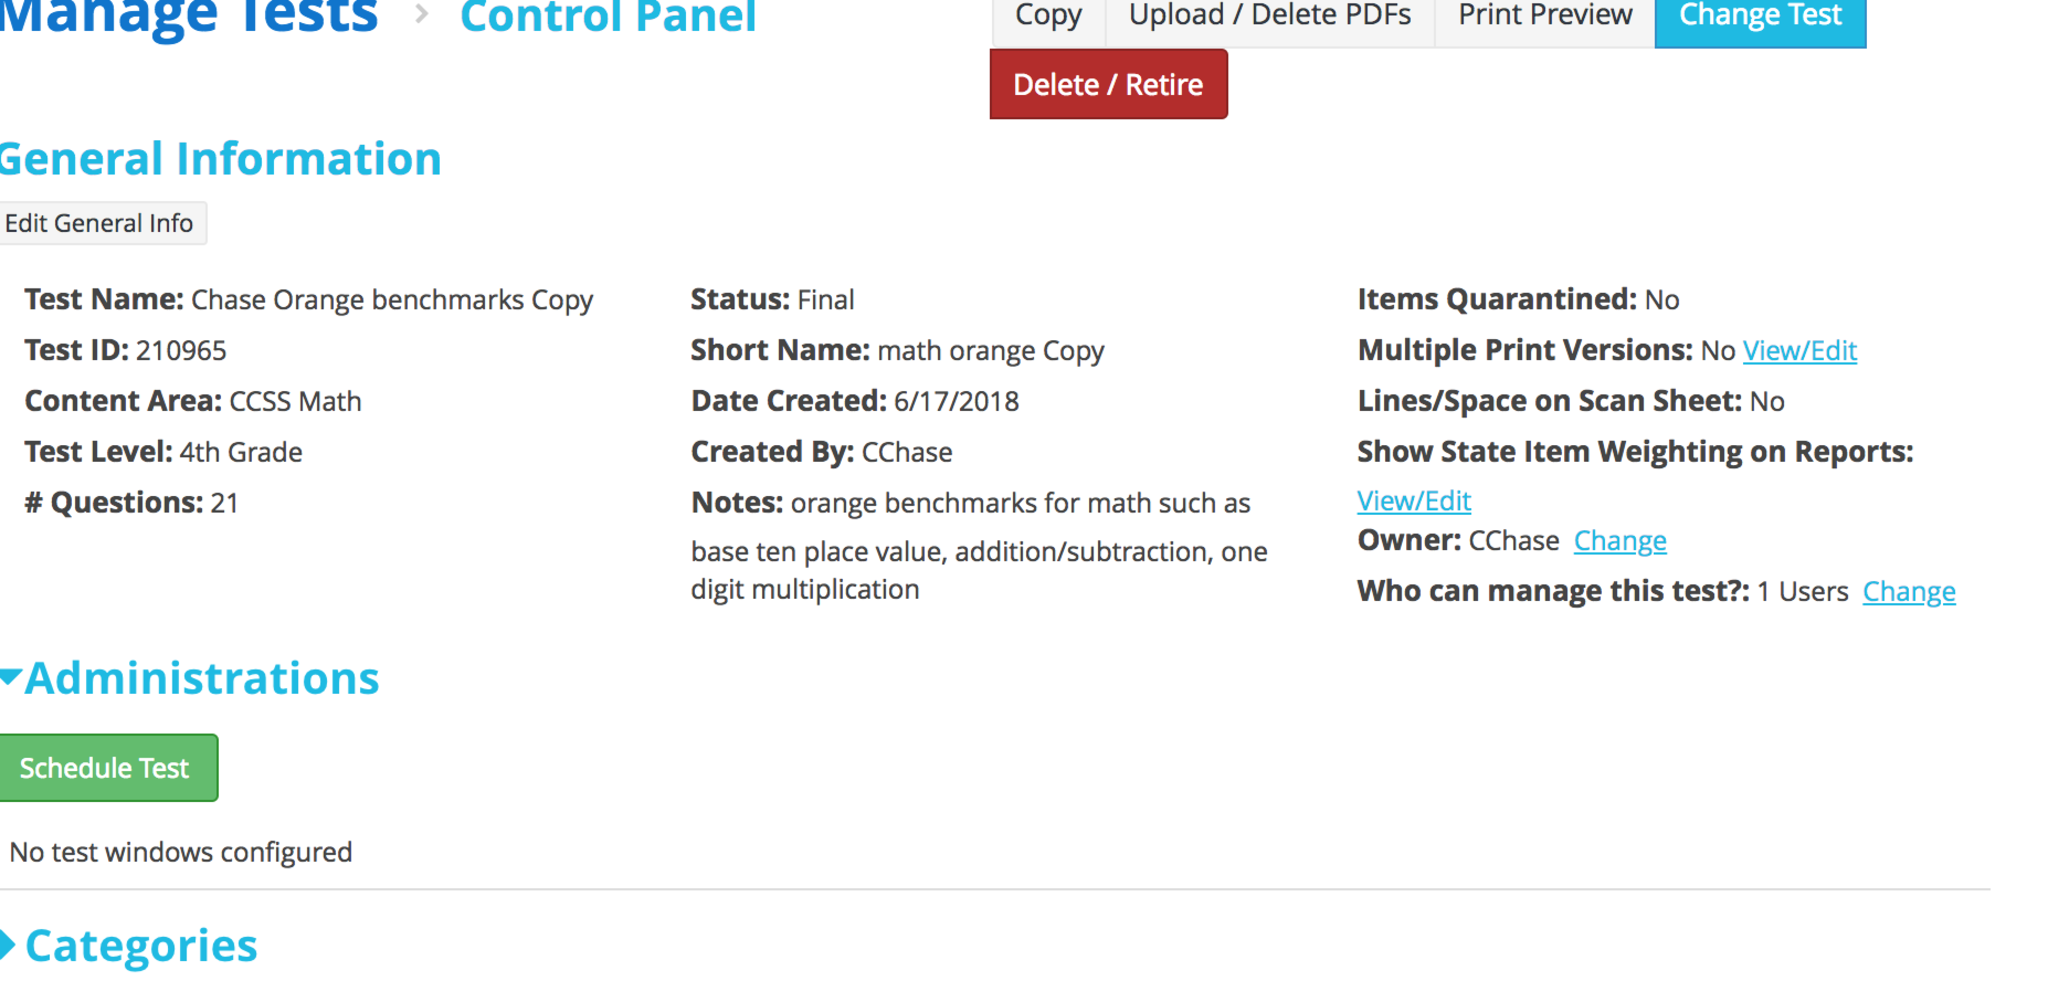Image resolution: width=2048 pixels, height=981 pixels.
Task: Click the red Delete / Retire button
Action: click(1108, 85)
